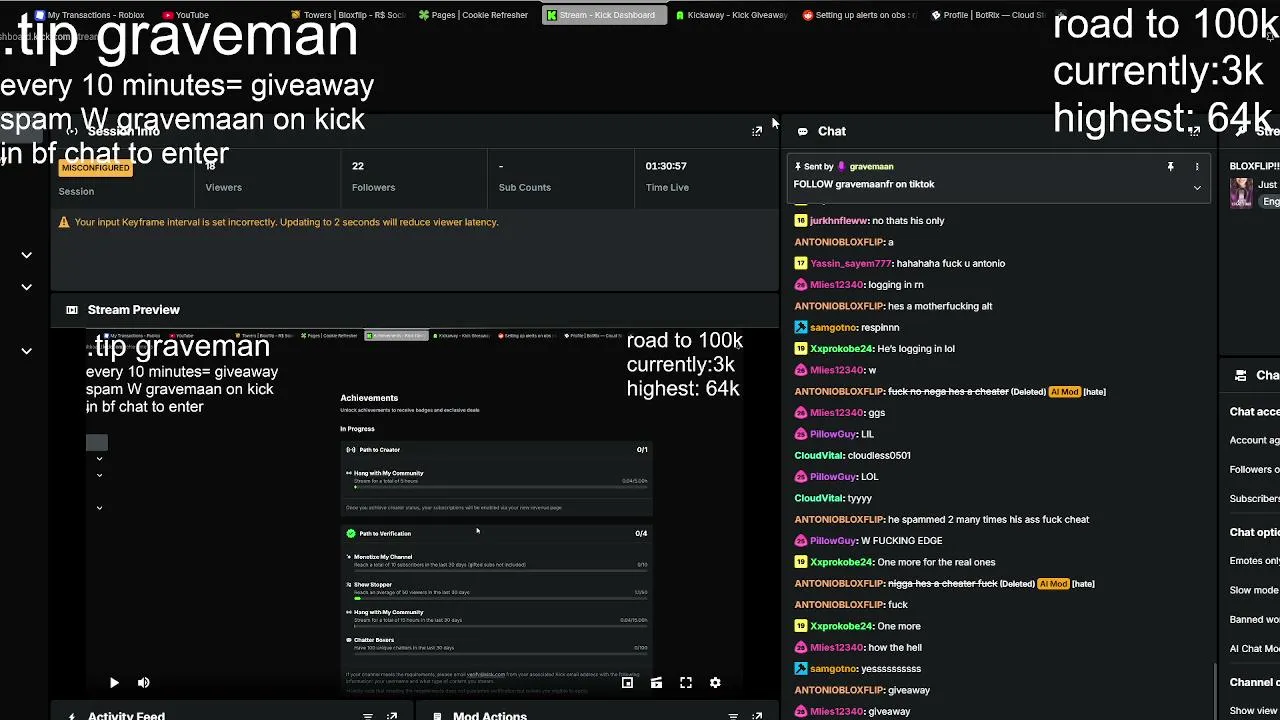Open the Towers | Bloxflip browser tab

coord(347,15)
